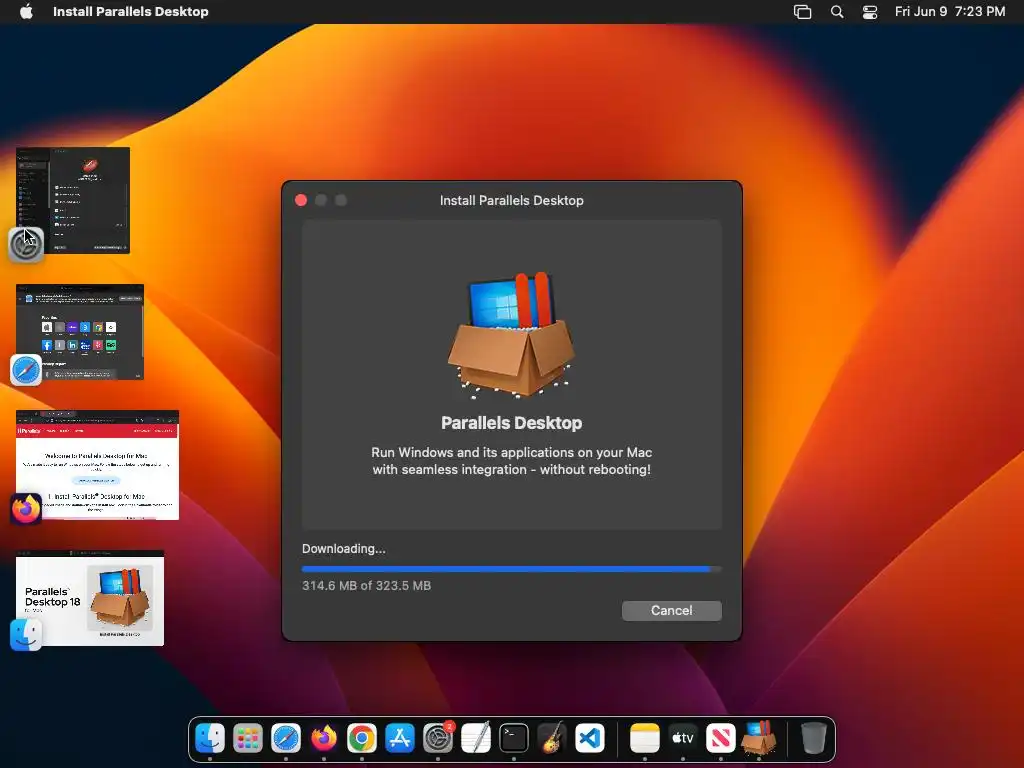Toggle Stage Manager icon in menu bar
This screenshot has width=1024, height=768.
(x=802, y=12)
